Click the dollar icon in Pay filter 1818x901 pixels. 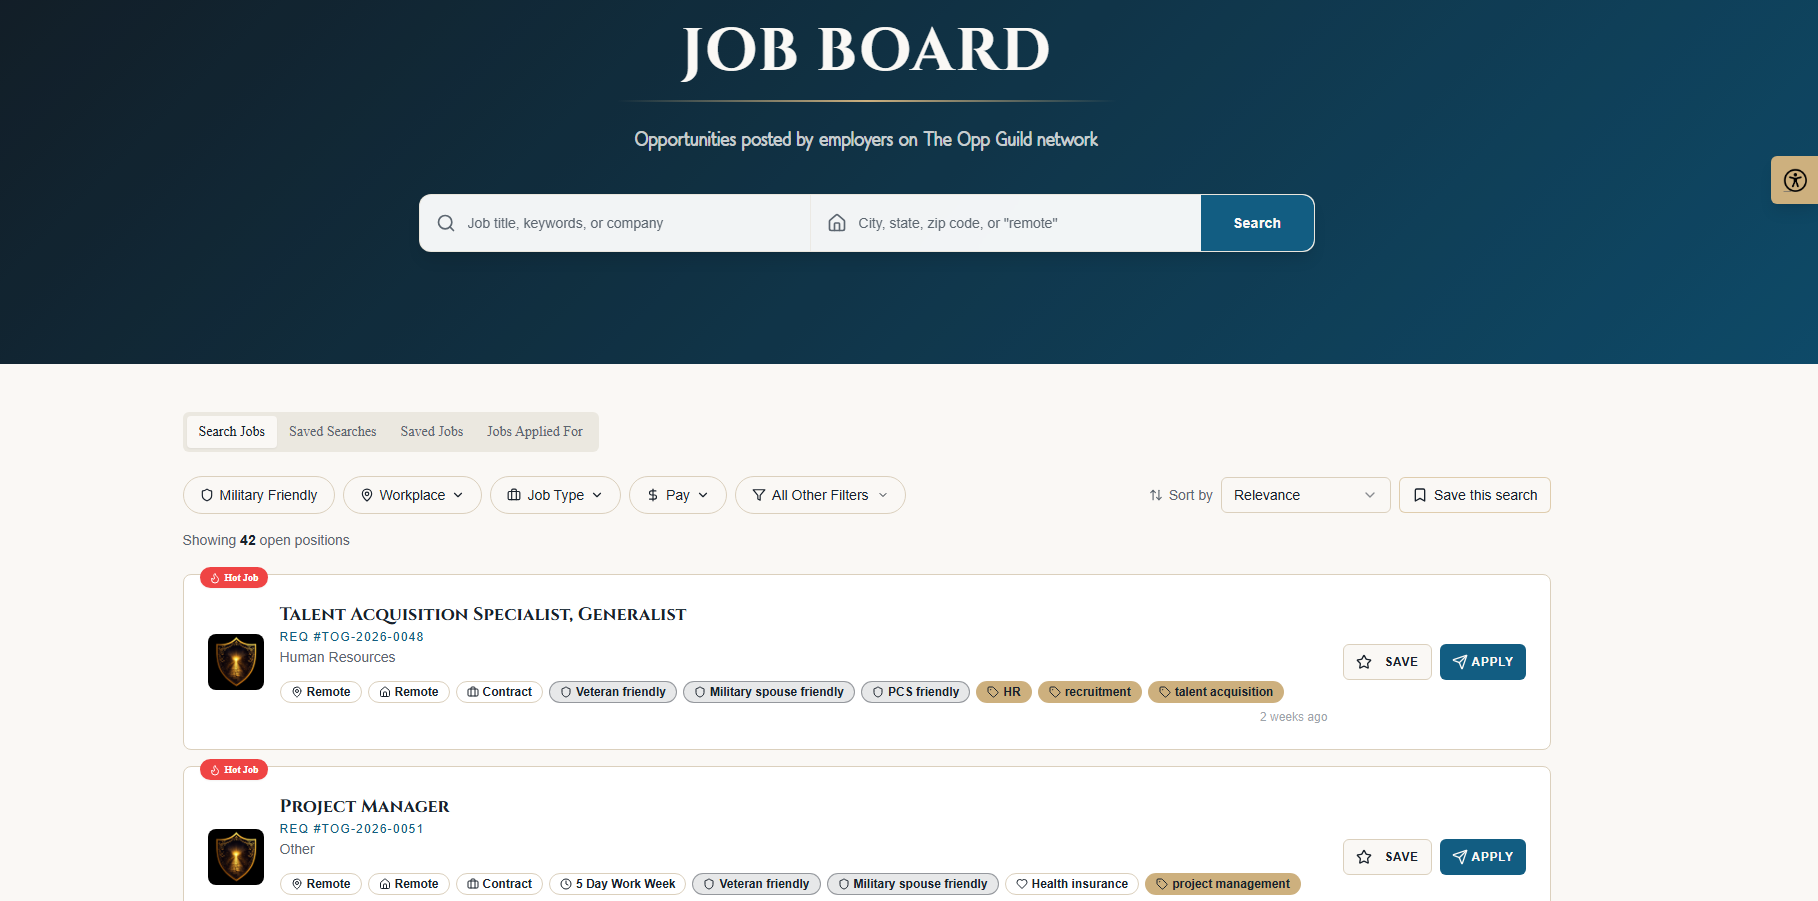click(x=653, y=495)
